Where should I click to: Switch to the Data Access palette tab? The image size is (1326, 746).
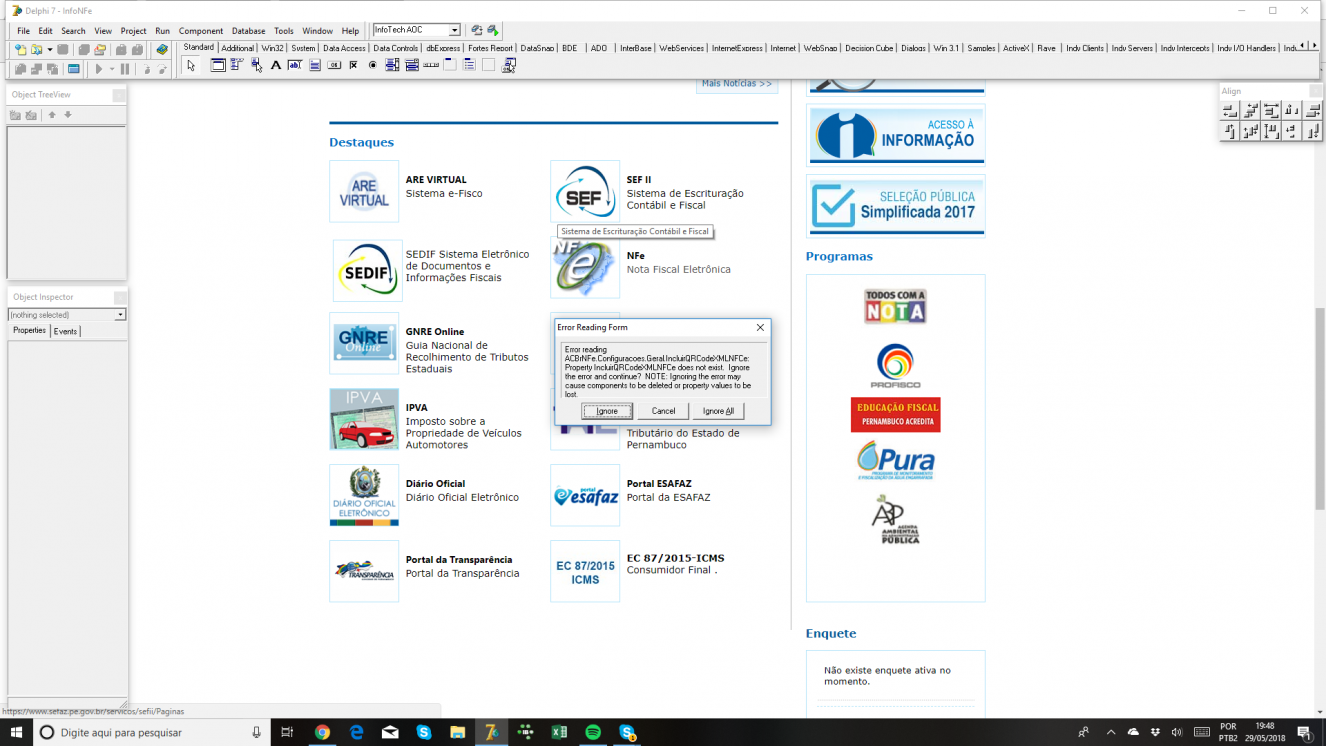pos(344,48)
